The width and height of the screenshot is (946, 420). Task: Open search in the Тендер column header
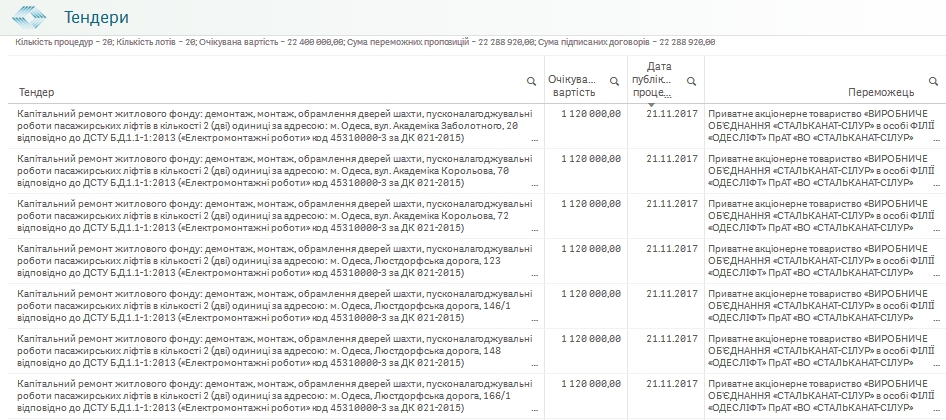click(x=532, y=81)
